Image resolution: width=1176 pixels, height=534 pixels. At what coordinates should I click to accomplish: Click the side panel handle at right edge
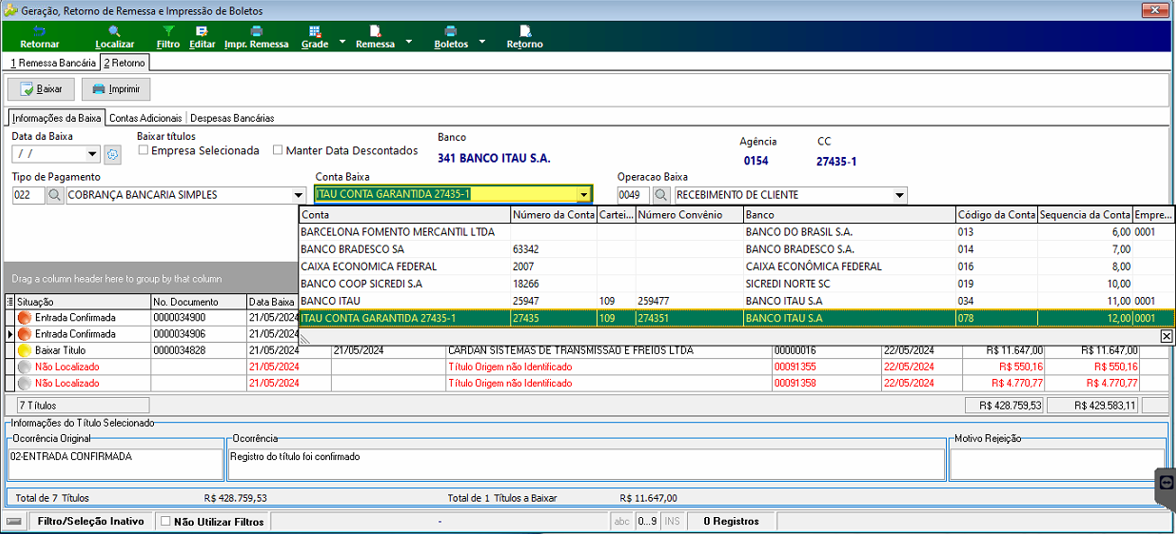(1166, 482)
